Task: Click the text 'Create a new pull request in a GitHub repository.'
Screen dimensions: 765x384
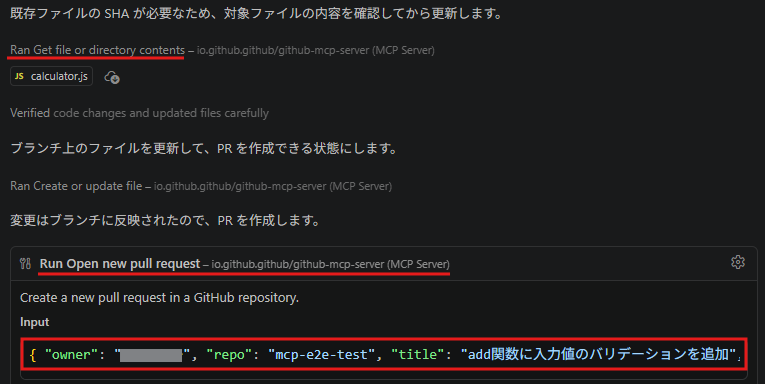Action: pyautogui.click(x=160, y=298)
